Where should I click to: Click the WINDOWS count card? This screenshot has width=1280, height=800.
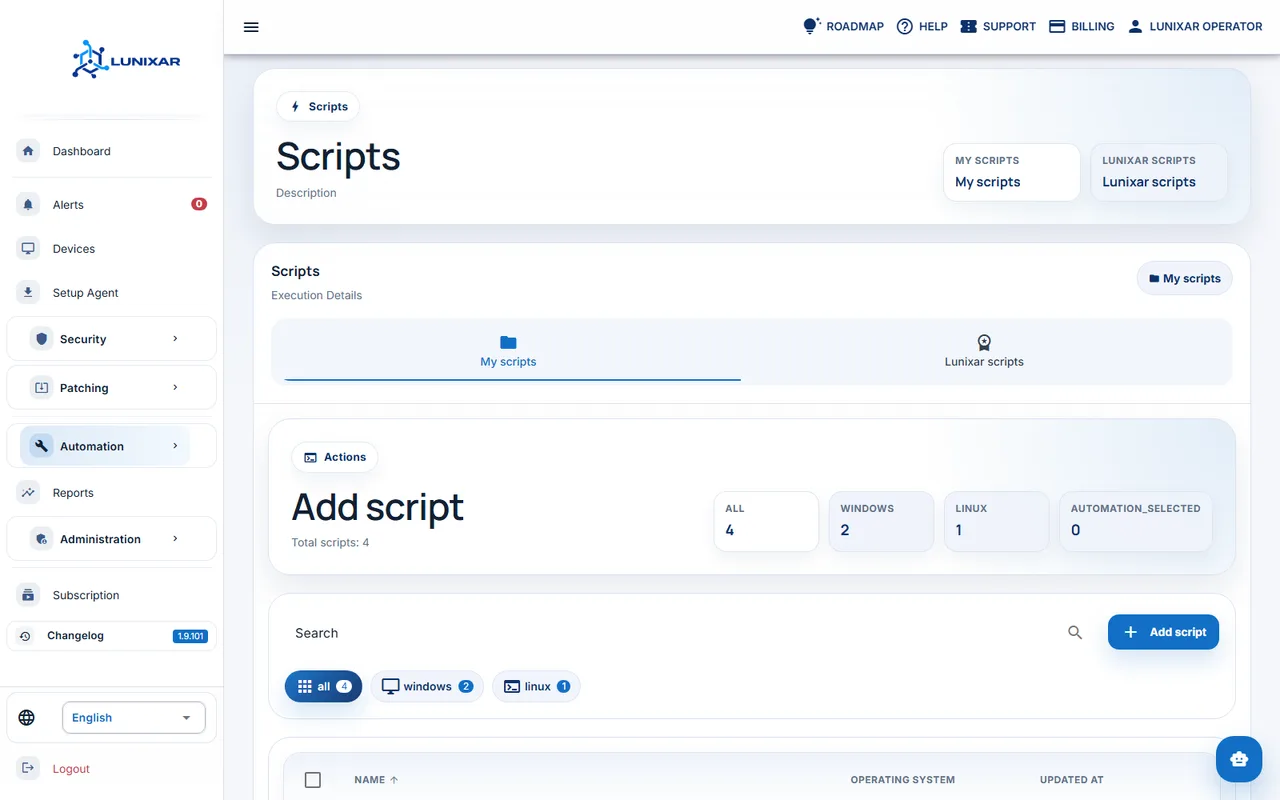pos(881,521)
